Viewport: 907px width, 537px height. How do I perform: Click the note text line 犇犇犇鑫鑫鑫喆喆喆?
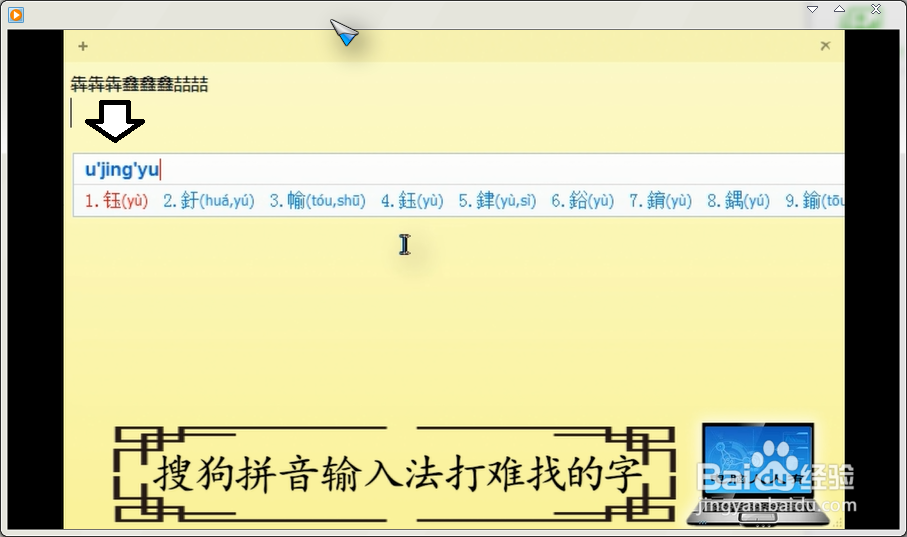coord(139,84)
